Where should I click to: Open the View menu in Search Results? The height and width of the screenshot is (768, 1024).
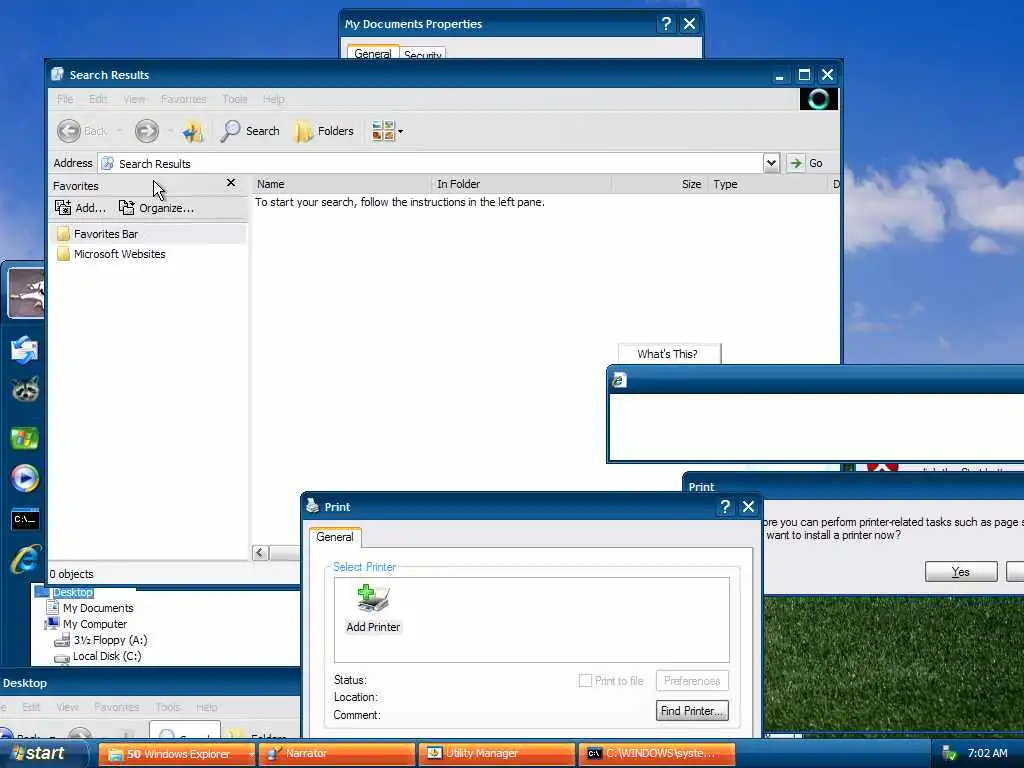pyautogui.click(x=134, y=99)
